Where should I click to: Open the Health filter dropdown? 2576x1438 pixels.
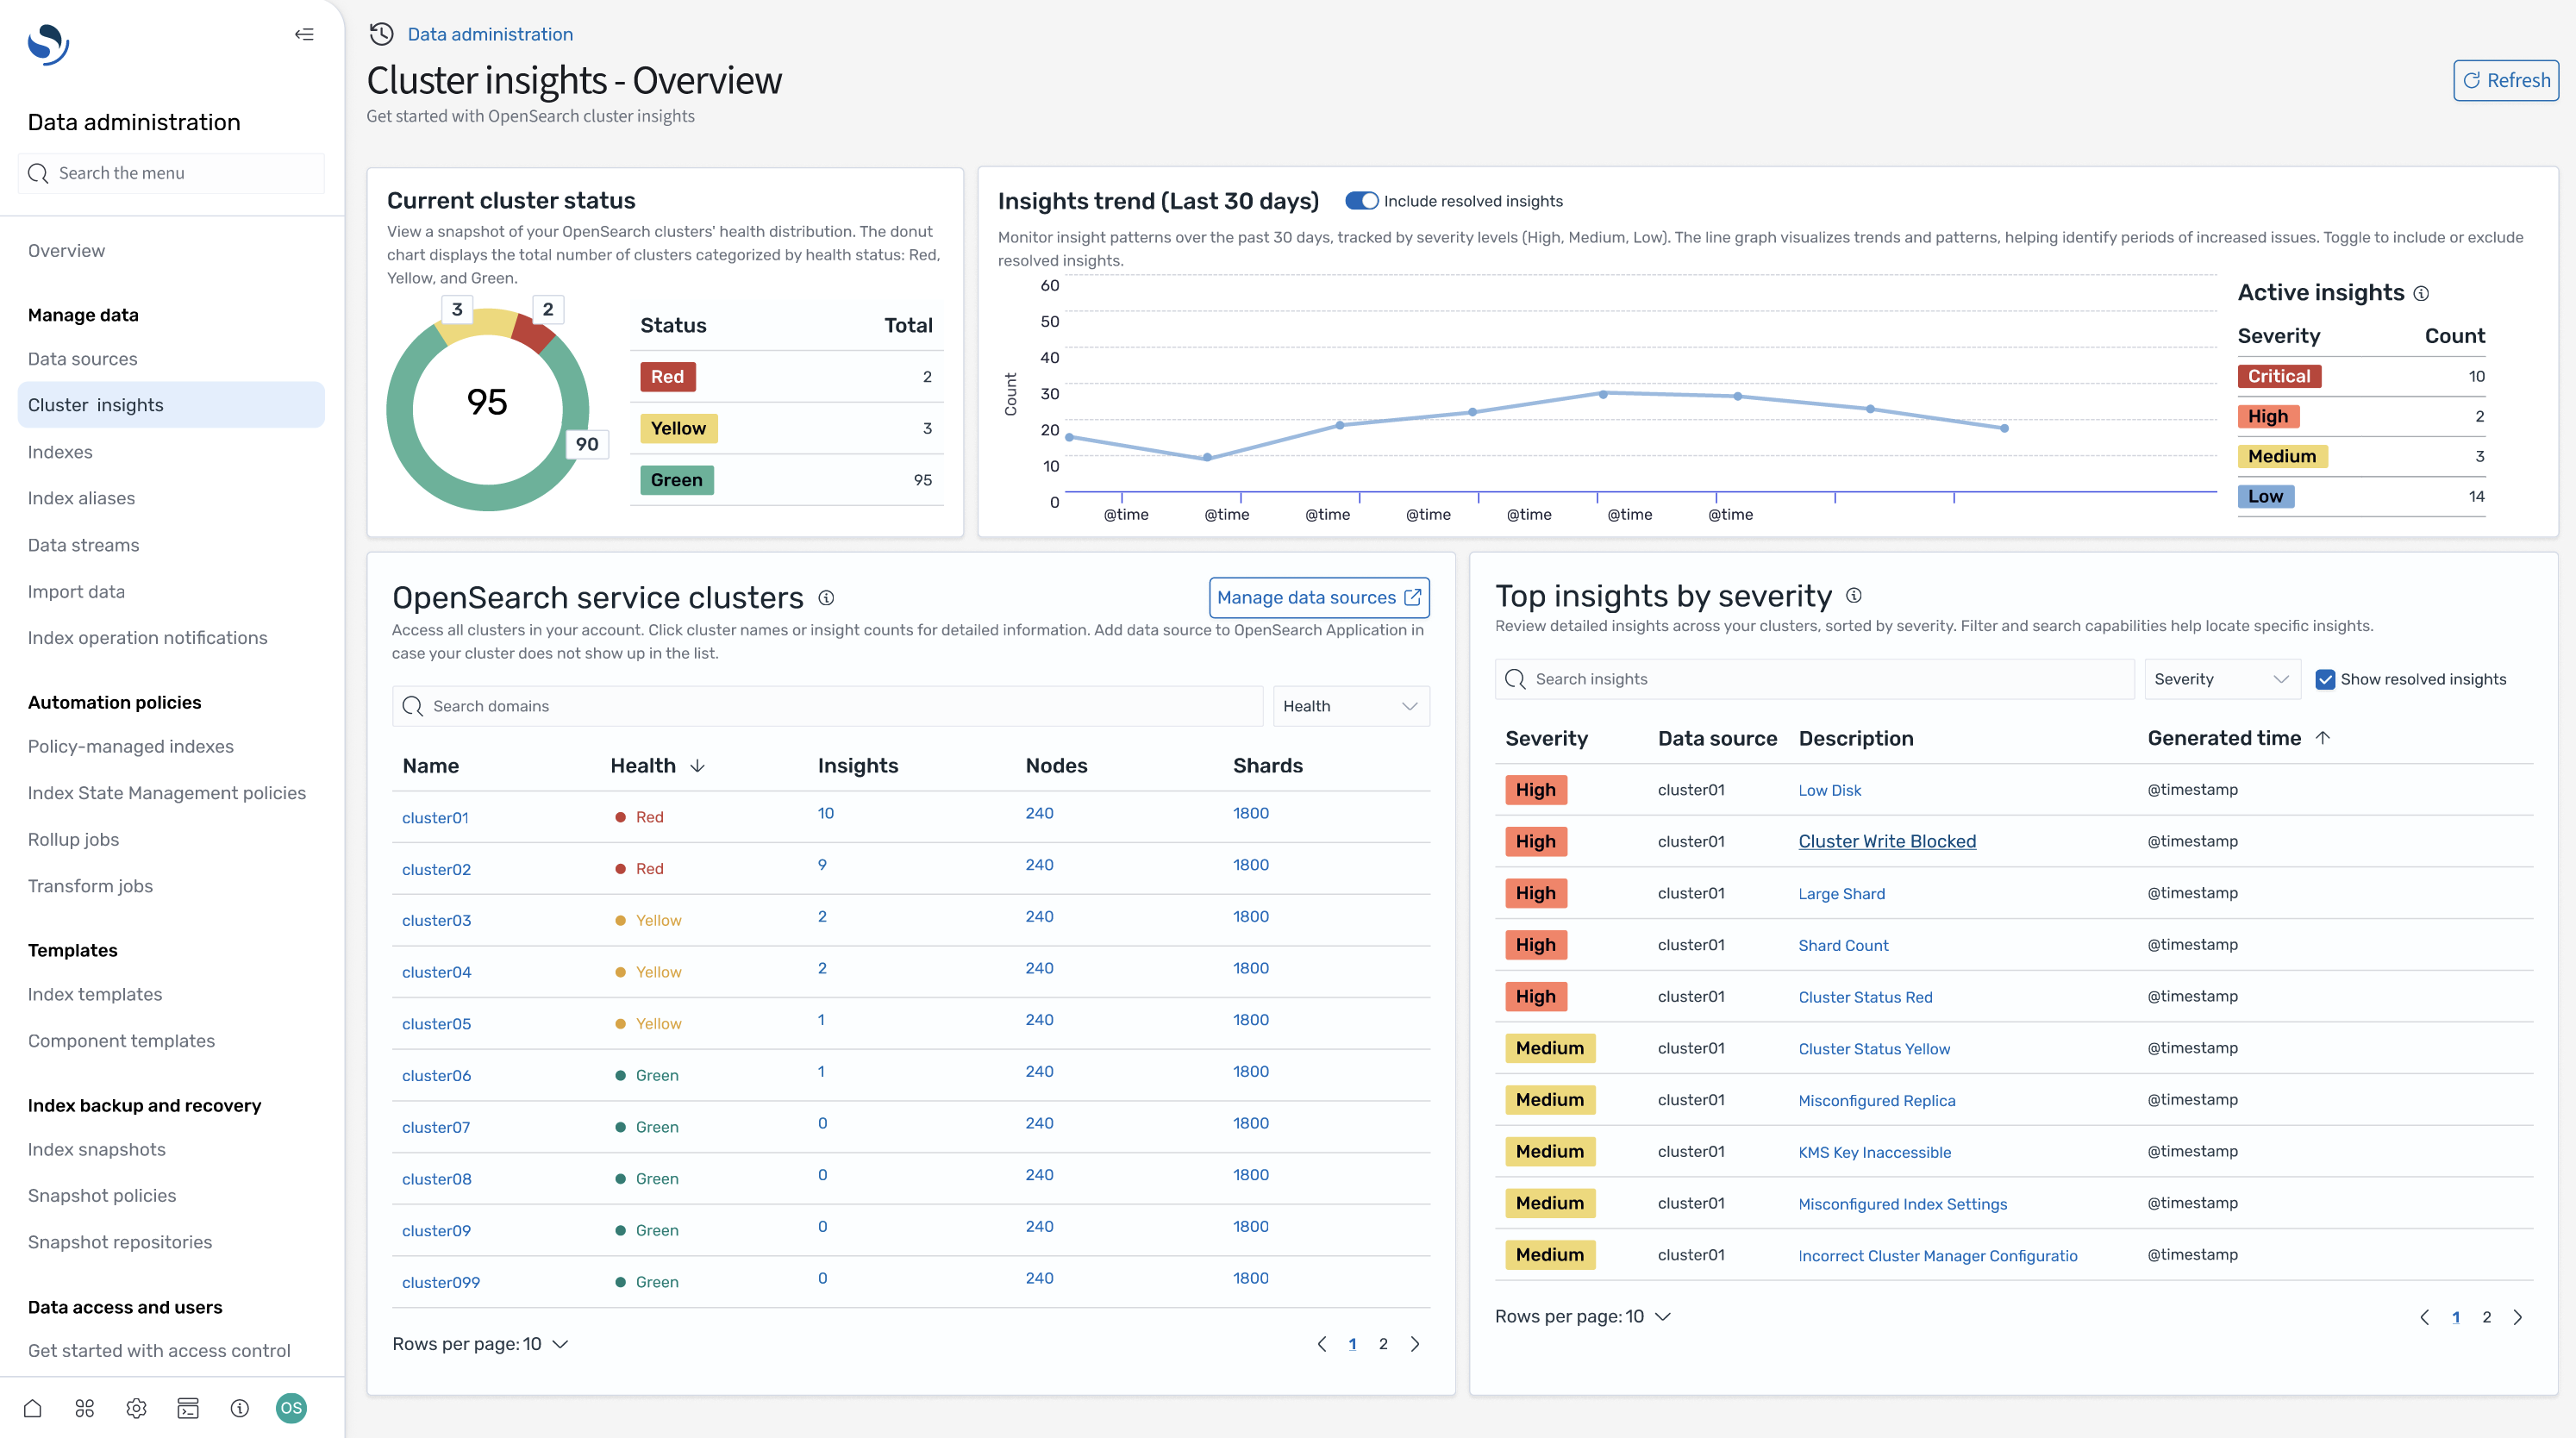(x=1350, y=706)
